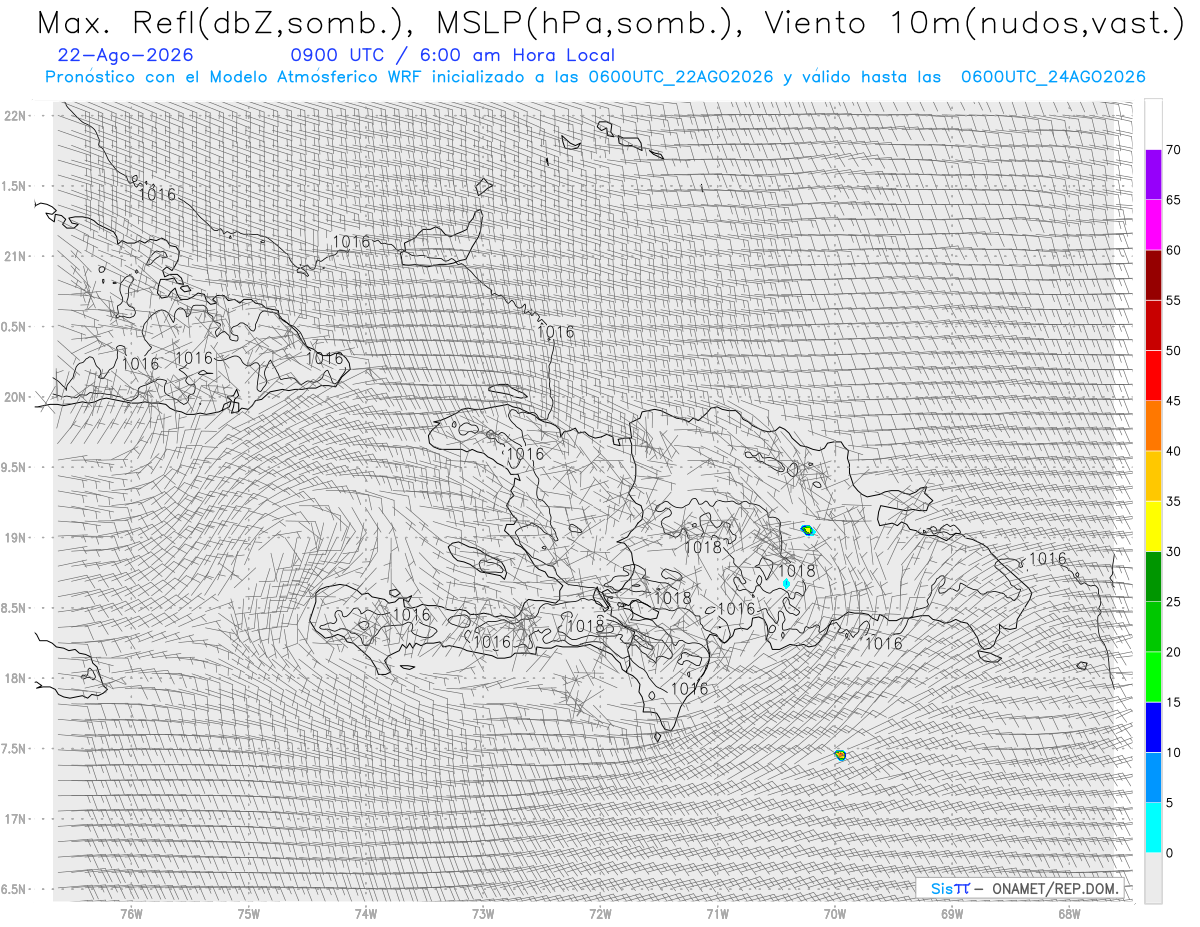
Task: Click the 20N latitude axis label
Action: 15,397
